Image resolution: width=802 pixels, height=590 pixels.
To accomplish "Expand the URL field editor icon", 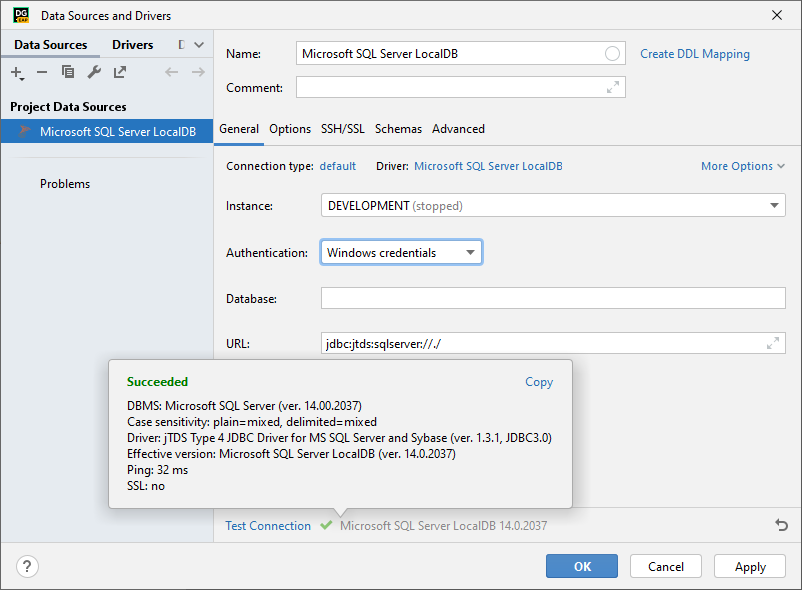I will 773,343.
